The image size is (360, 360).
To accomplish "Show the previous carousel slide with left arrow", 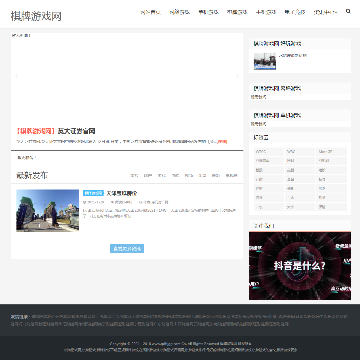I will pyautogui.click(x=16, y=76).
